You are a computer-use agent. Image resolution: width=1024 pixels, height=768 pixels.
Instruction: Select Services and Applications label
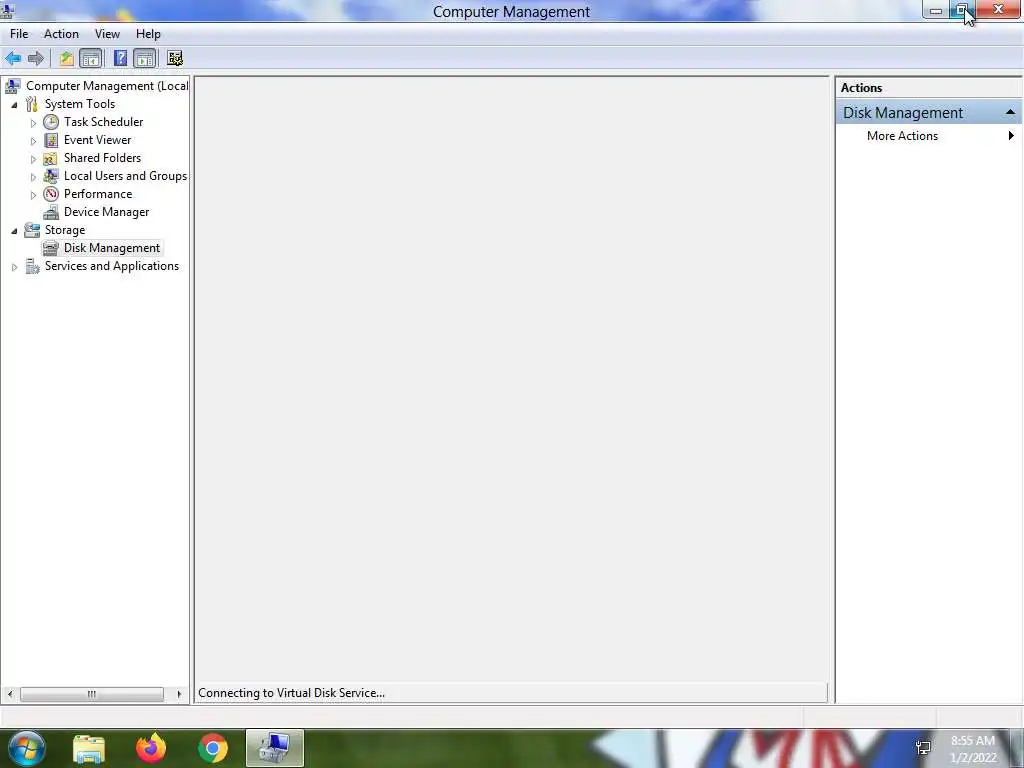coord(112,266)
